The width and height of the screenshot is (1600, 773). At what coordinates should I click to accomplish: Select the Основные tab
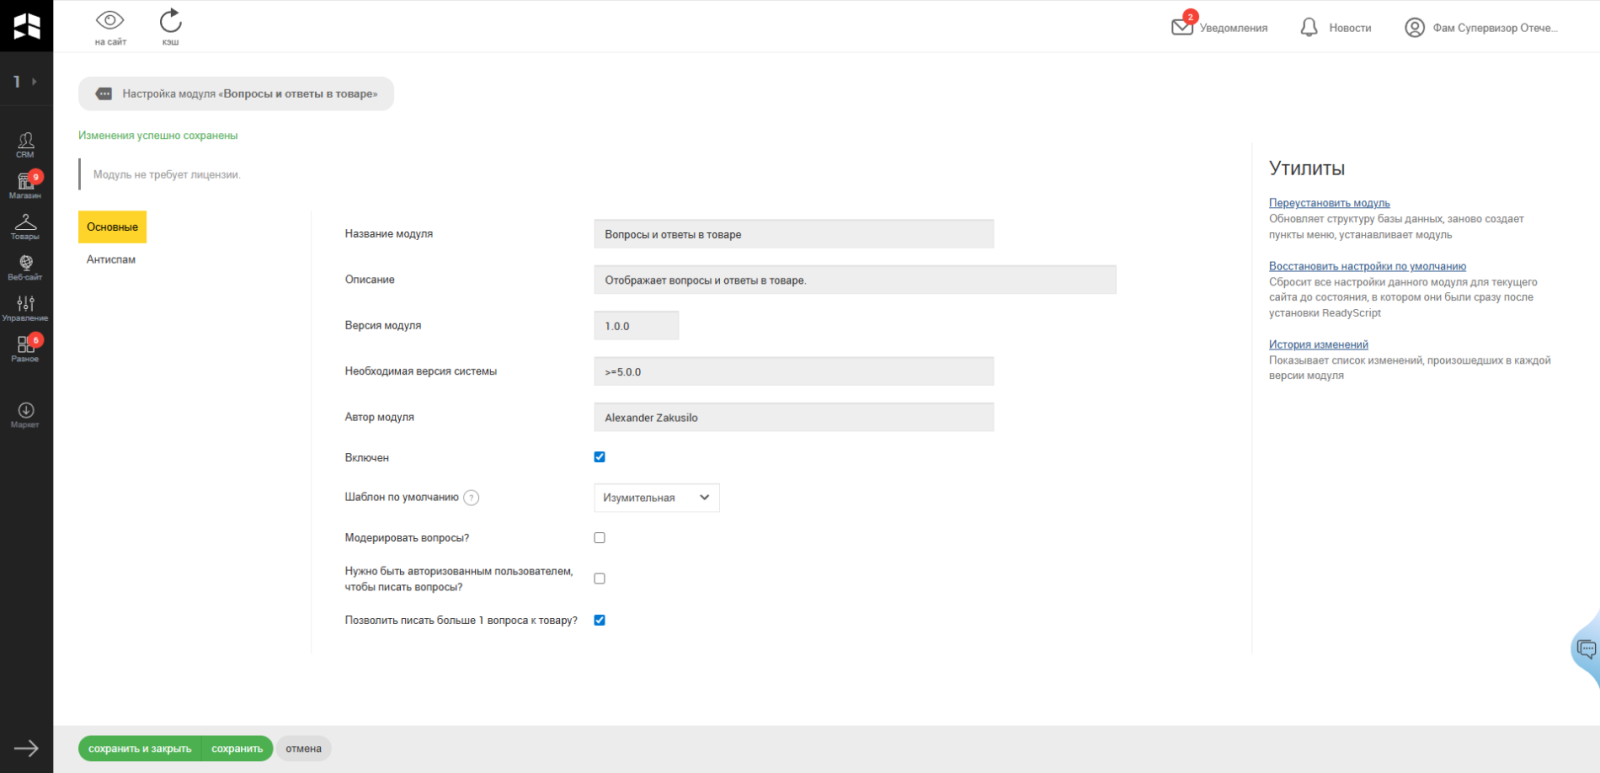112,227
